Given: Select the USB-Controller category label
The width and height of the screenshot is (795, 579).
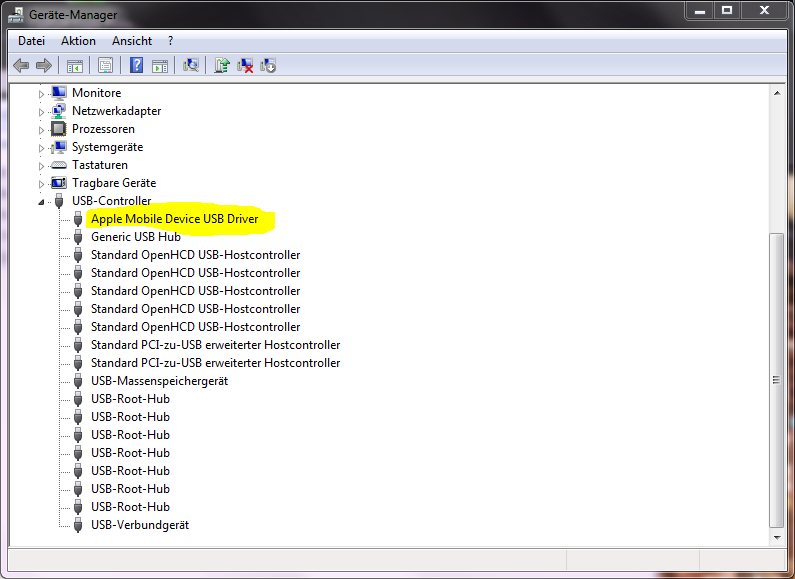Looking at the screenshot, I should 111,201.
